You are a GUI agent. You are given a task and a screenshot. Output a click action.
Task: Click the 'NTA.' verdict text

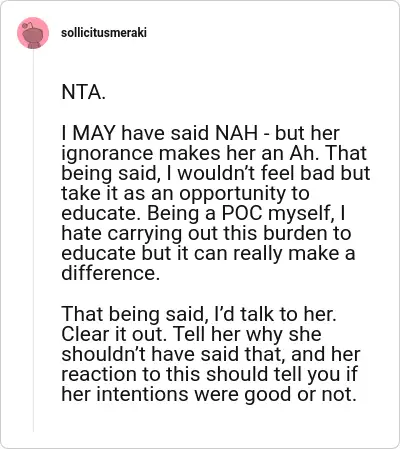click(83, 92)
